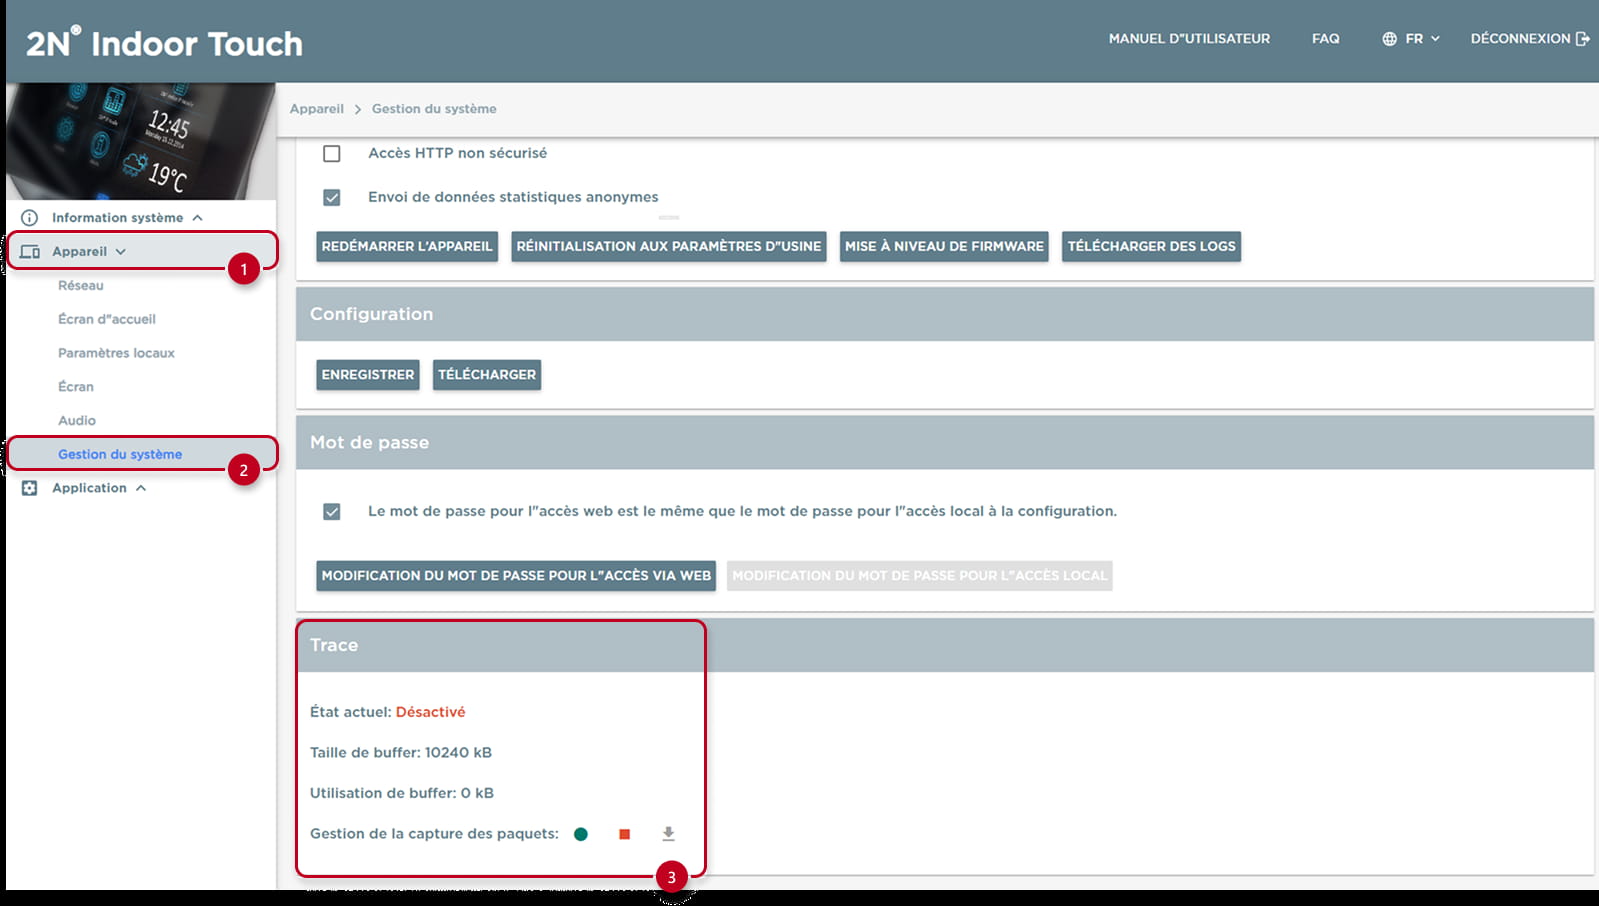Click the Trace section header

click(945, 646)
